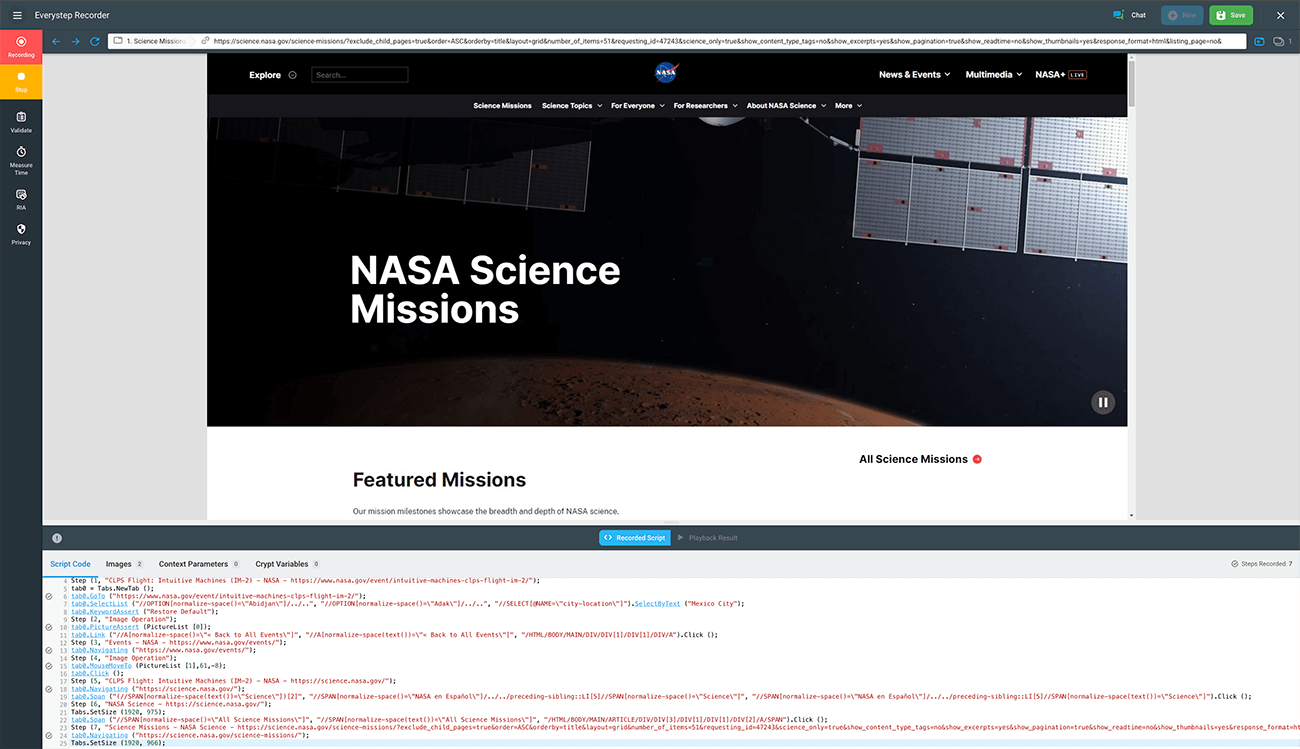Click the NASA website search field
Screen dimensions: 1300x749
tap(359, 75)
